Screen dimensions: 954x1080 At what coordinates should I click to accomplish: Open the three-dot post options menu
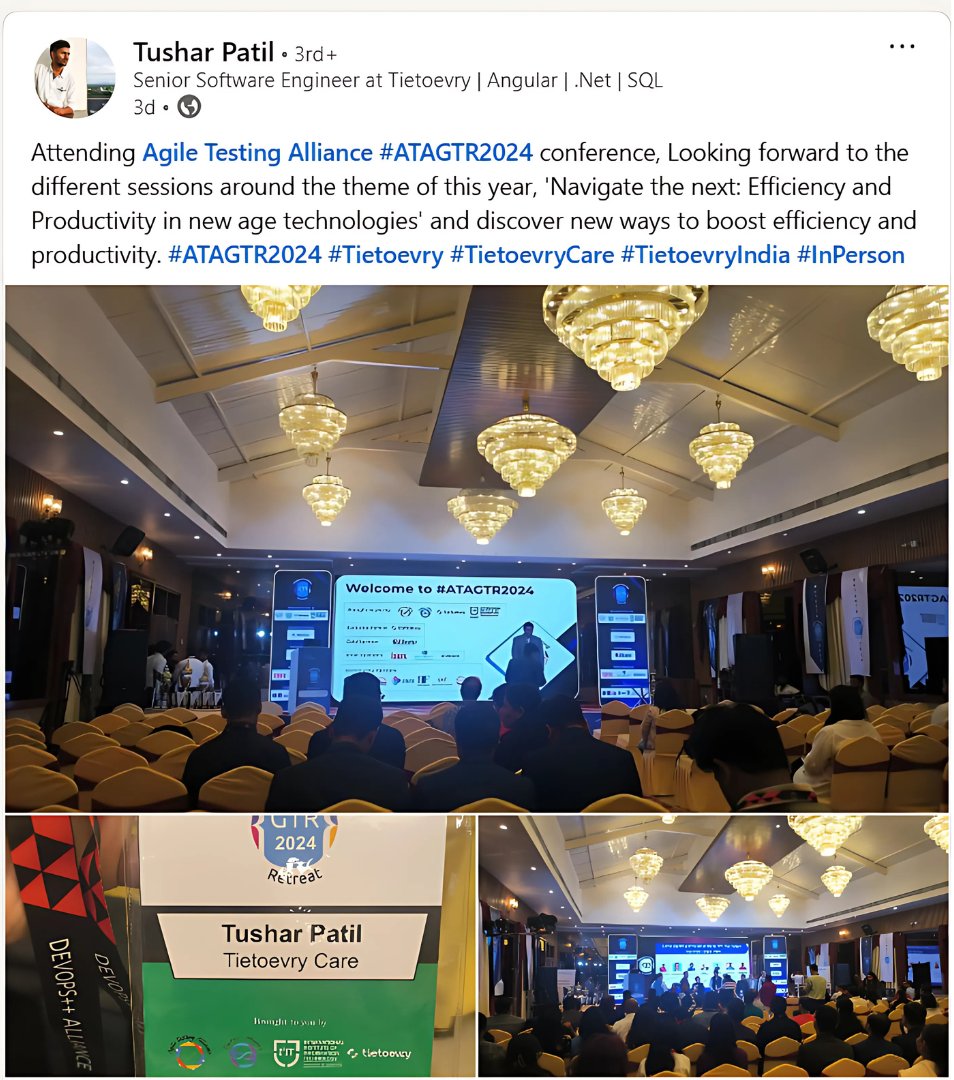pos(902,47)
